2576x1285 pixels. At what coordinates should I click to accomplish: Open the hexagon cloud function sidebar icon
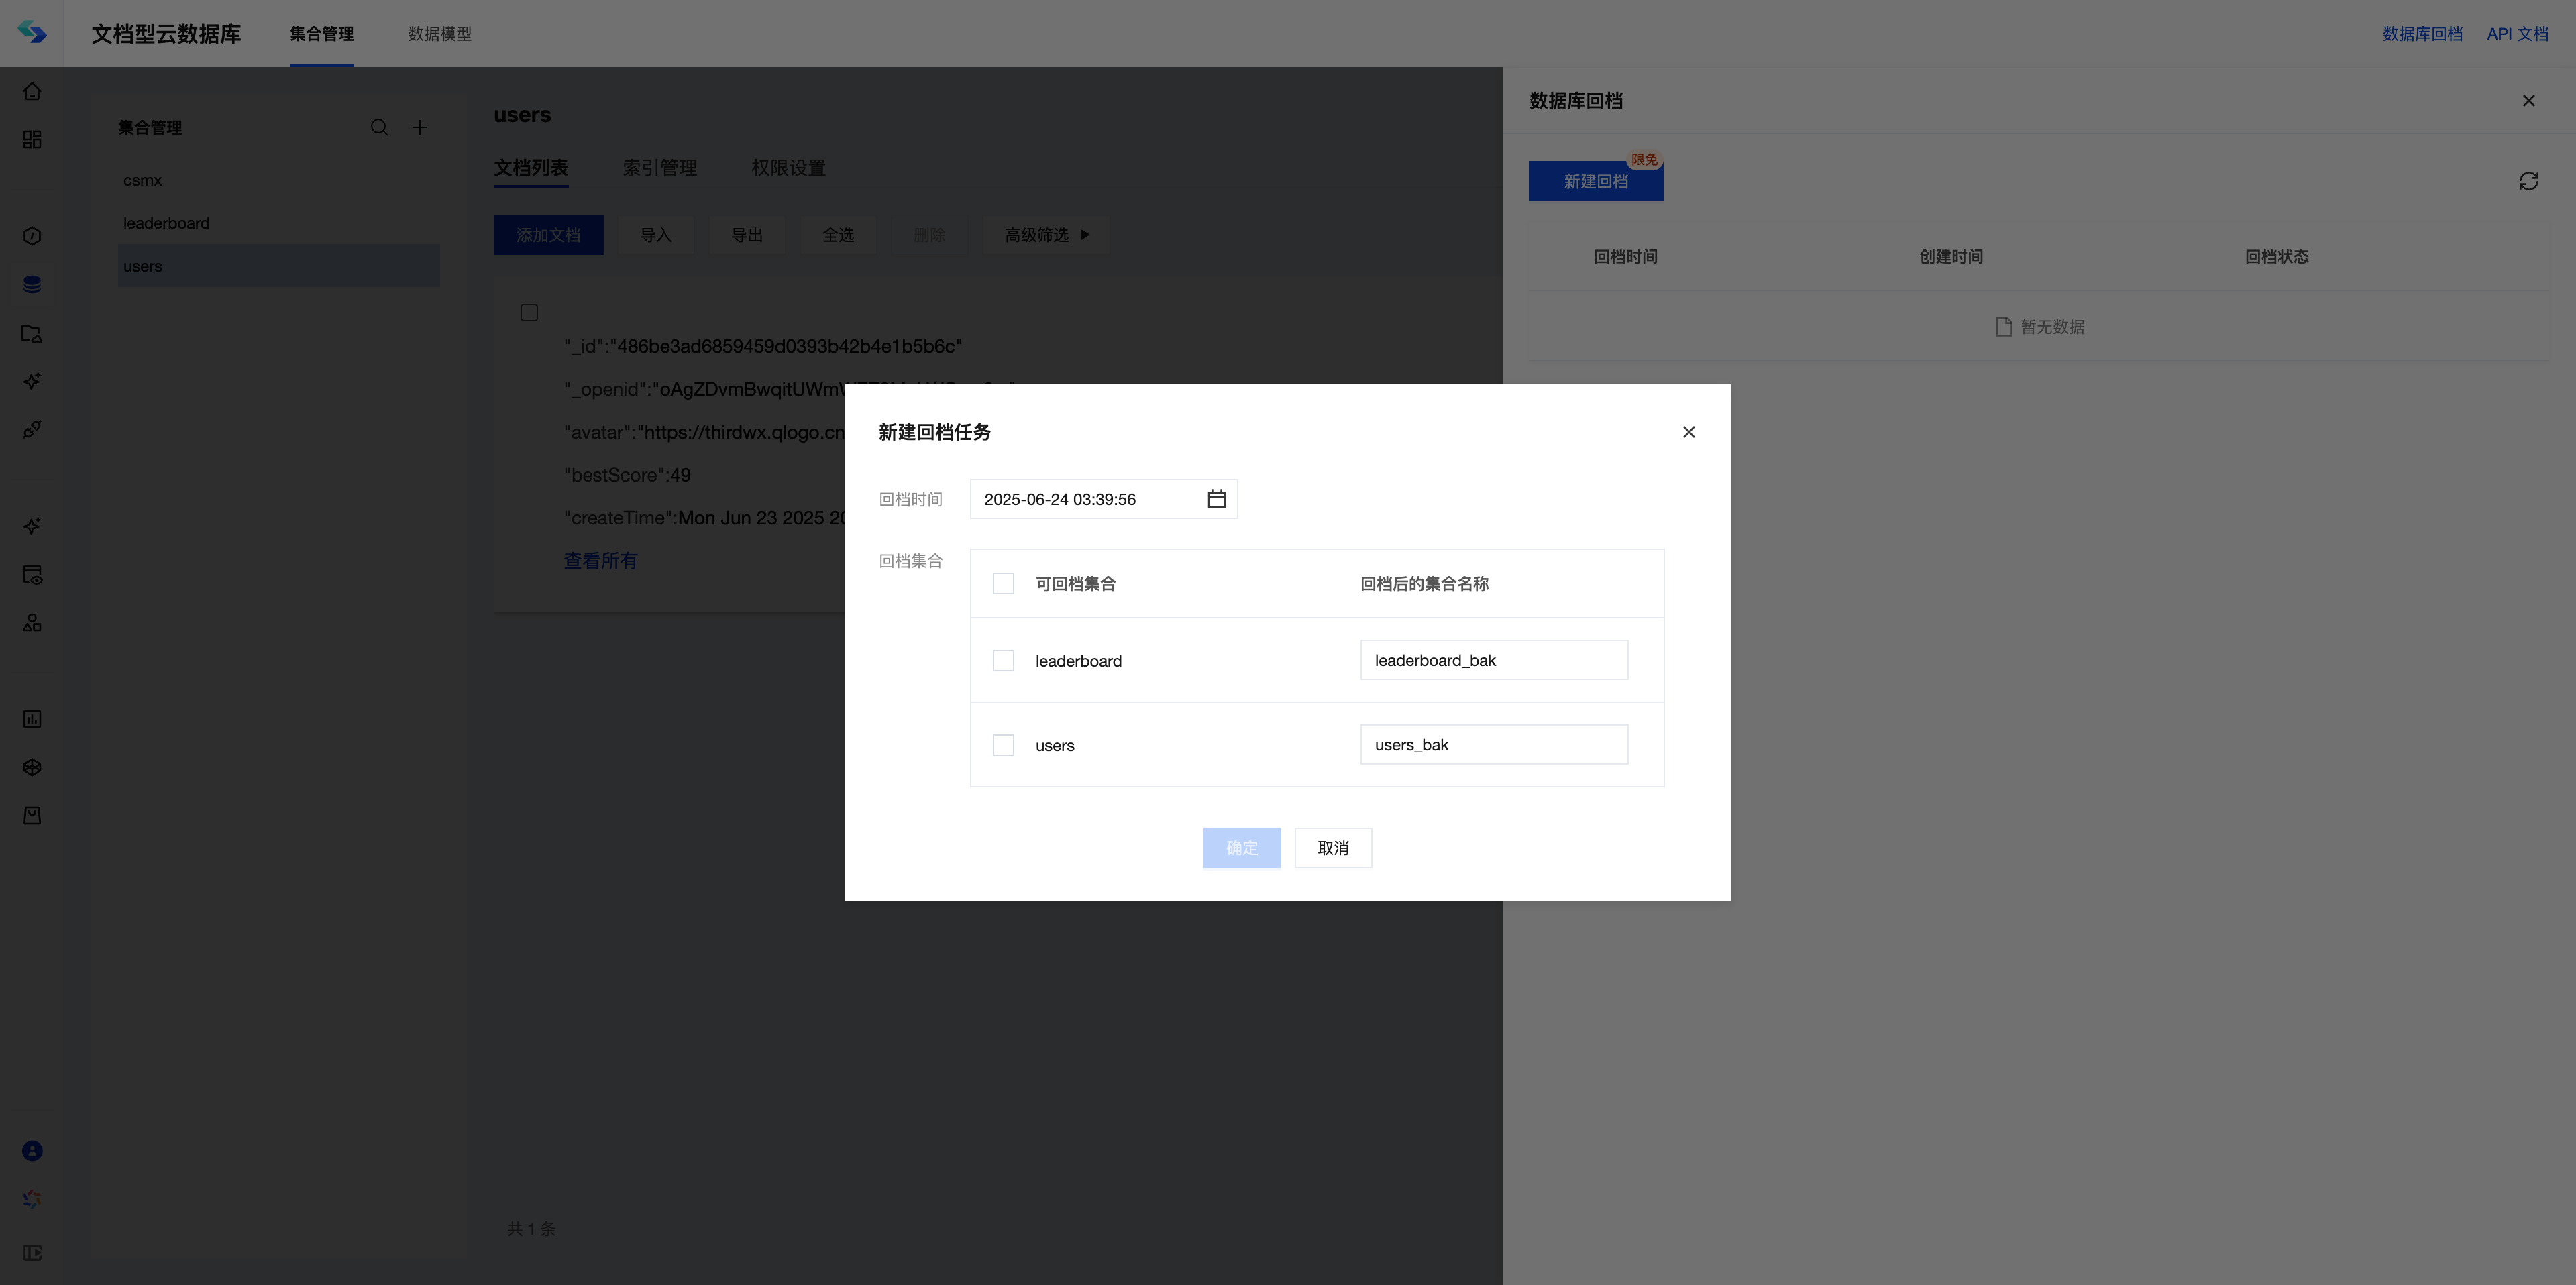(32, 236)
